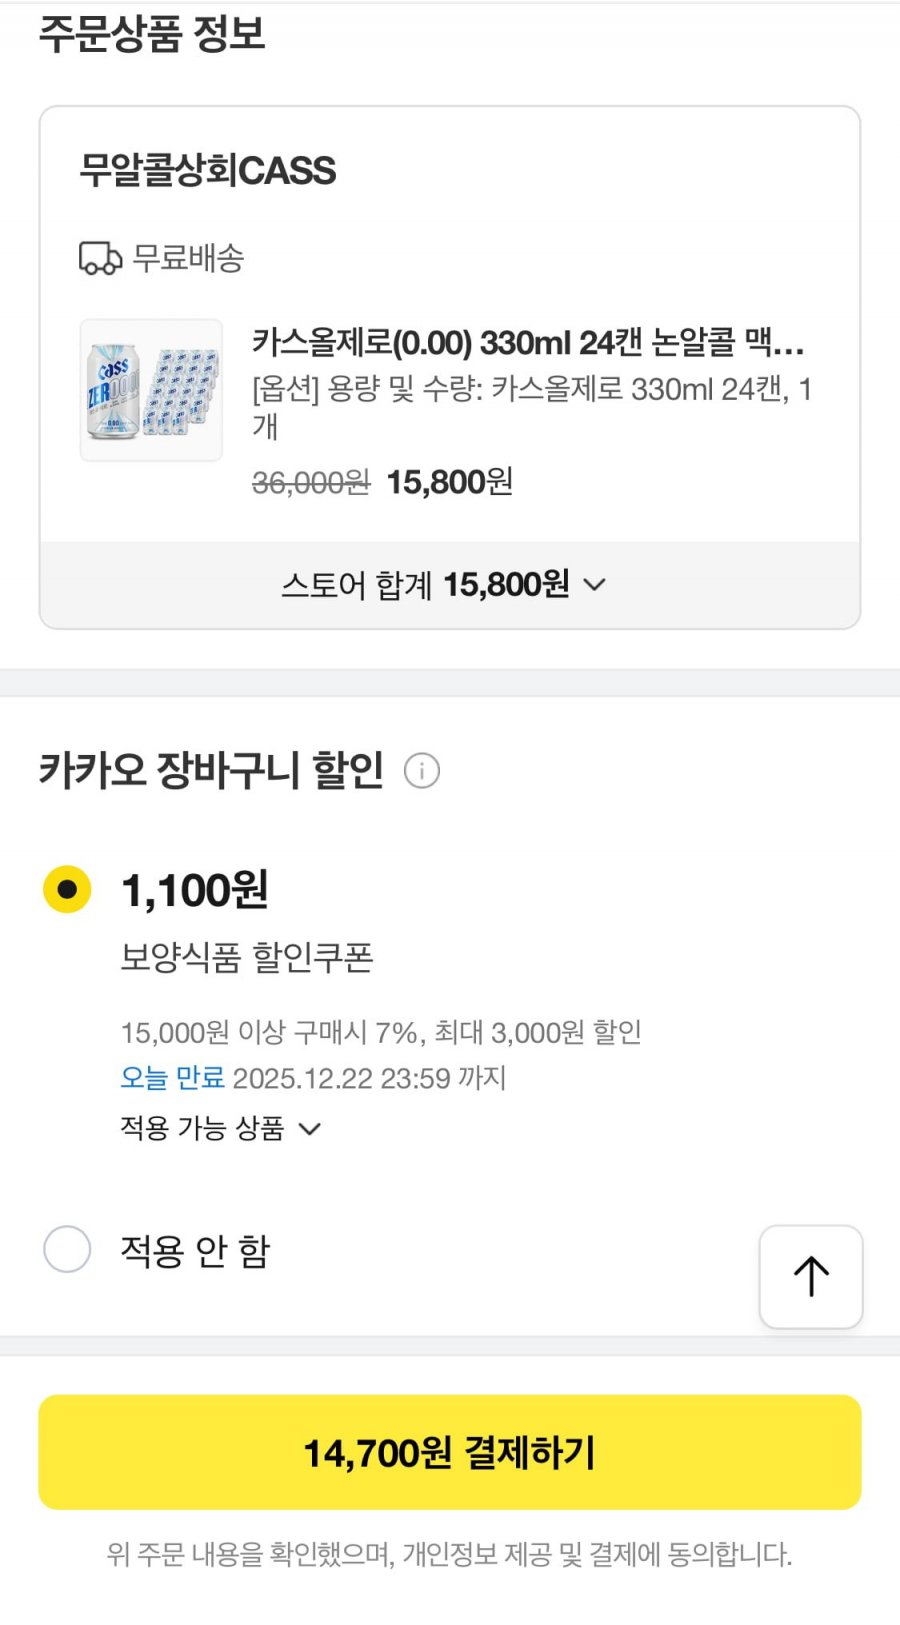Screen dimensions: 900x1625
Task: Tap the 무료배송 shipping label text
Action: tap(188, 258)
